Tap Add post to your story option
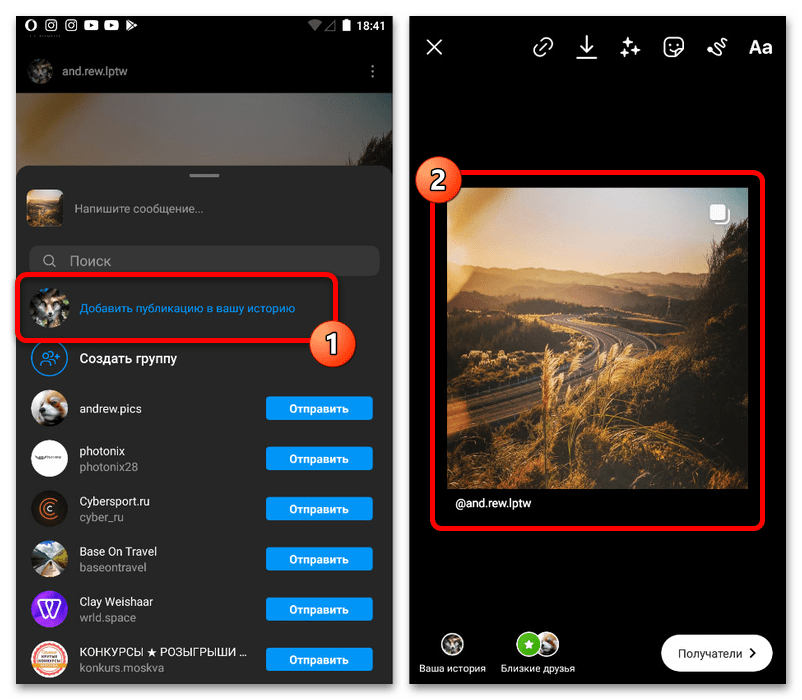Screen dimensions: 802x700 [187, 309]
